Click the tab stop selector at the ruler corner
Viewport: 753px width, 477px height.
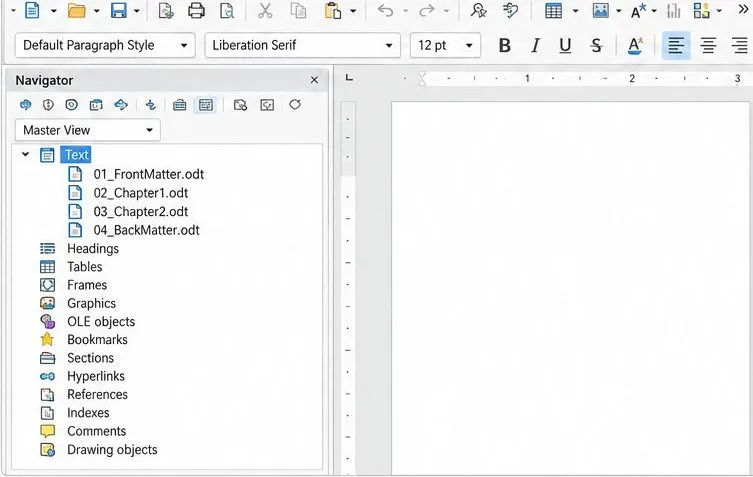[x=350, y=78]
